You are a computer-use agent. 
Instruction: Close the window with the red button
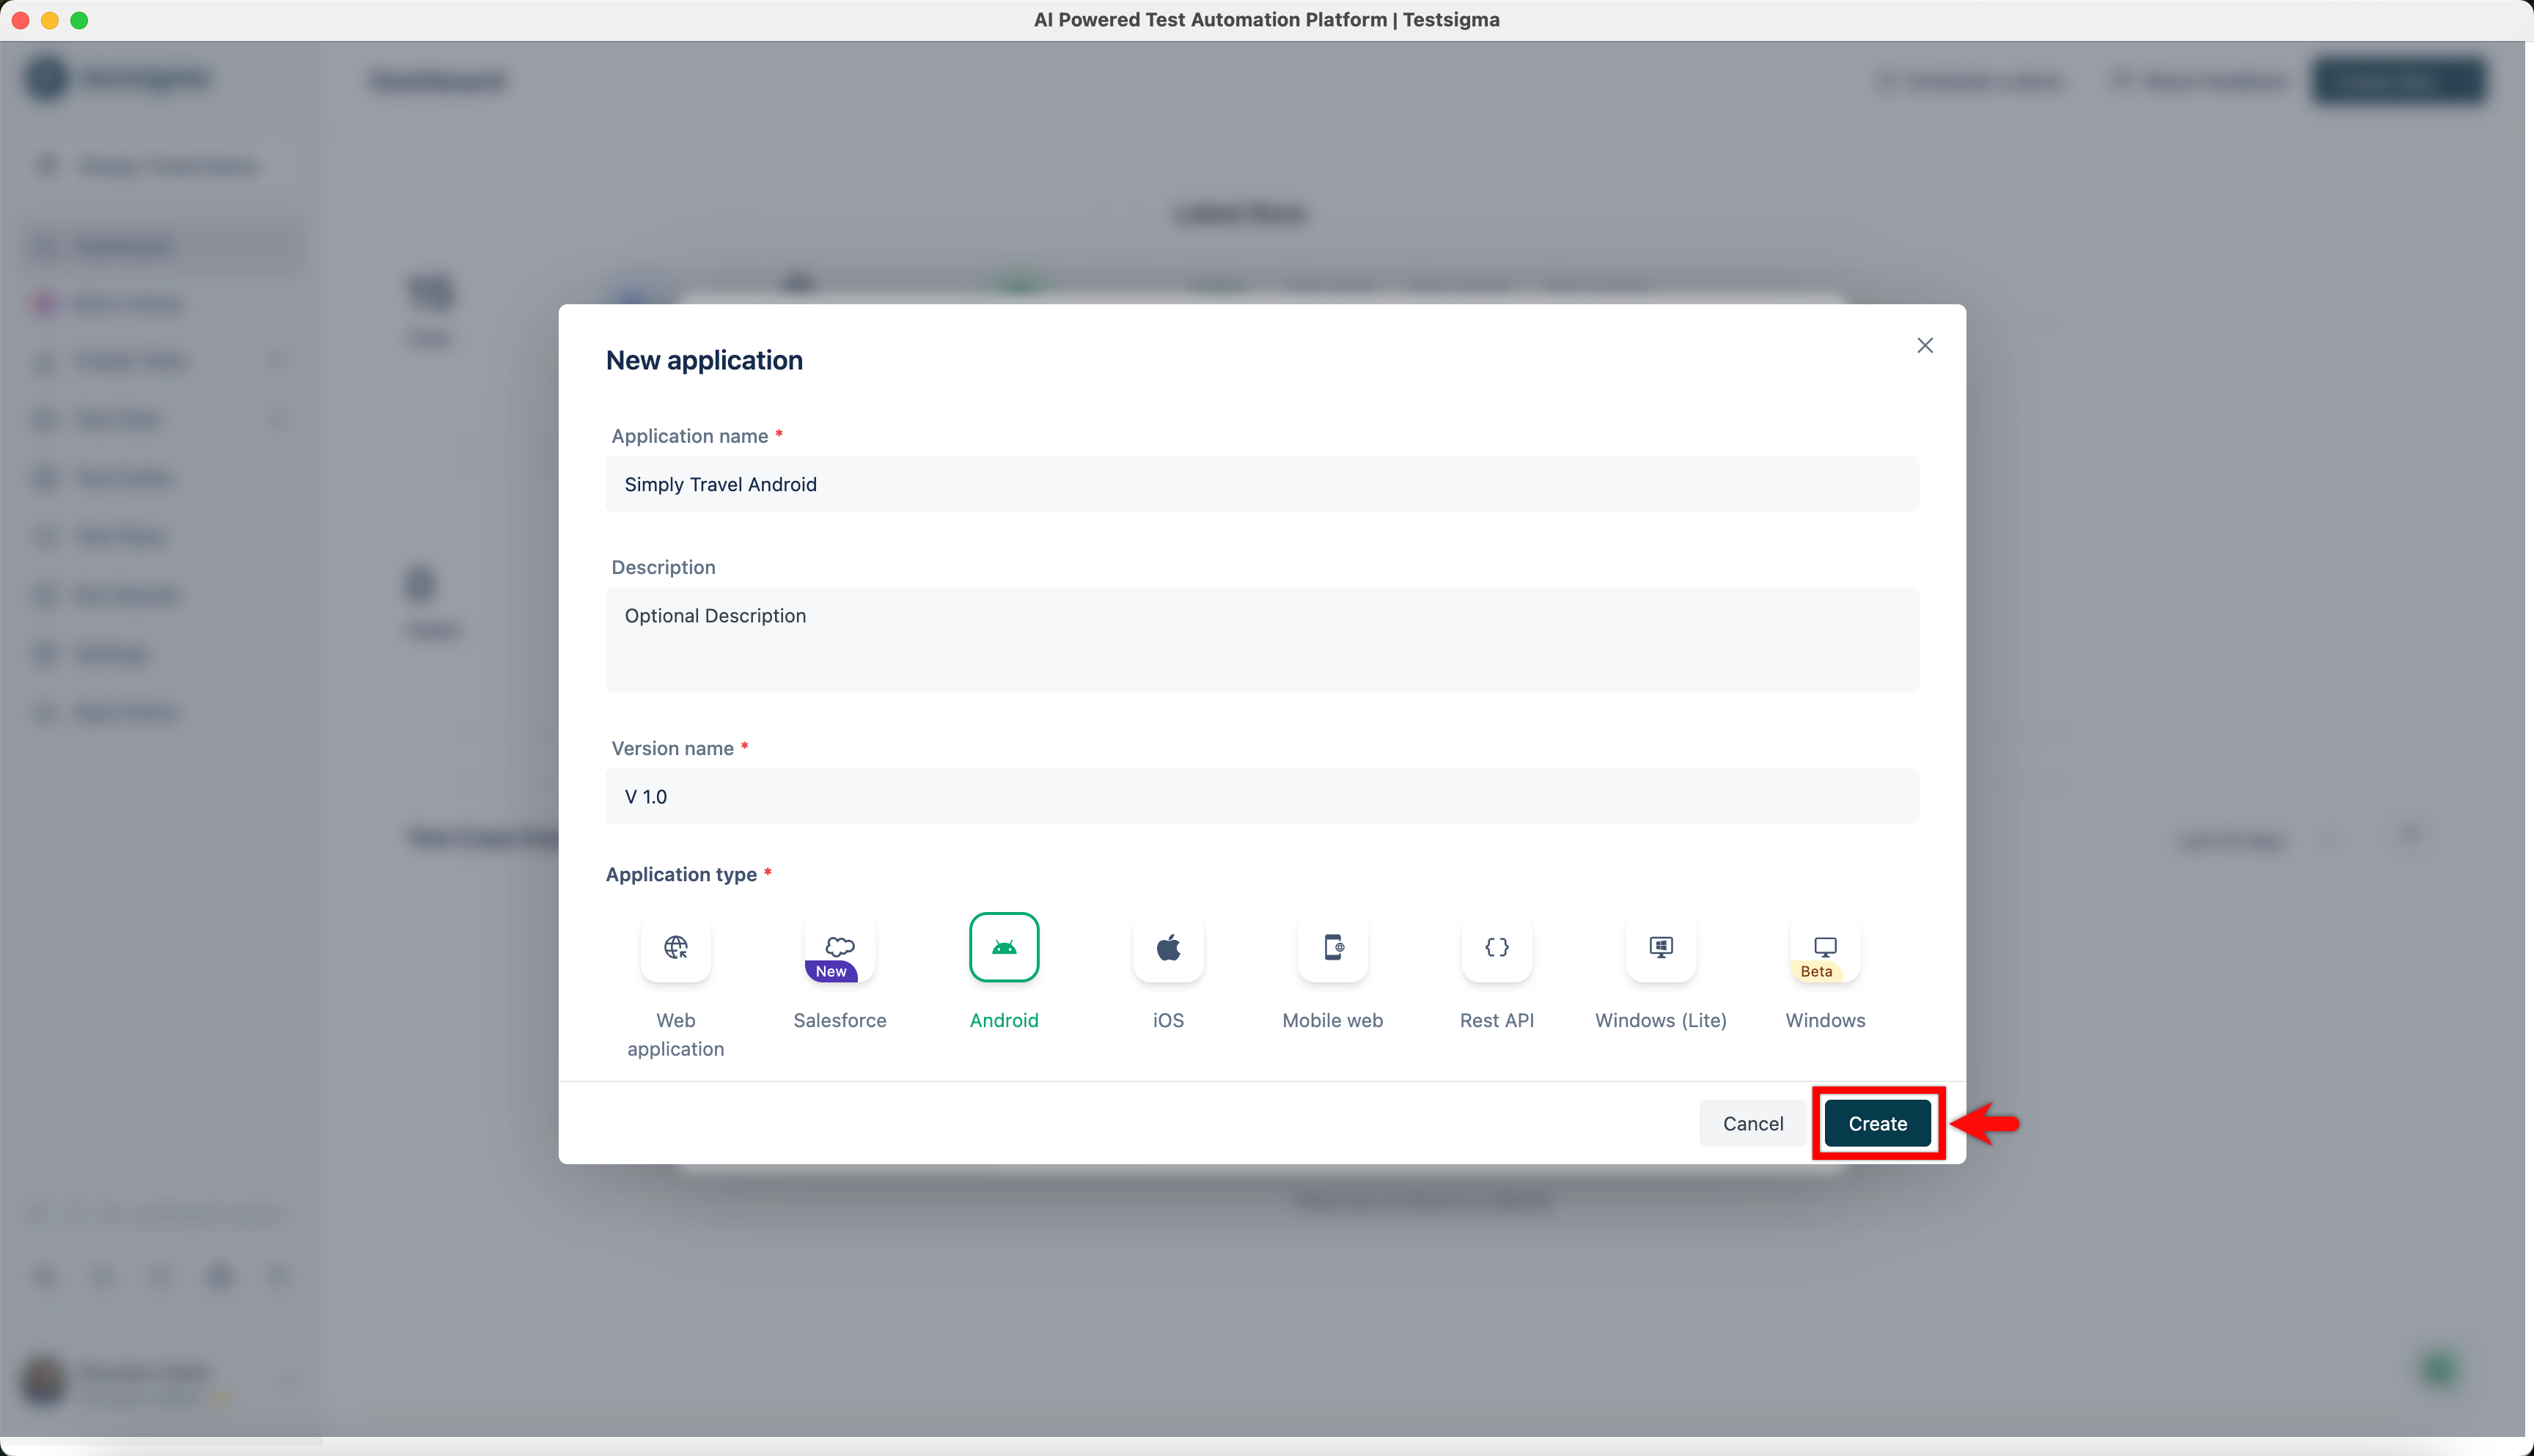[20, 20]
